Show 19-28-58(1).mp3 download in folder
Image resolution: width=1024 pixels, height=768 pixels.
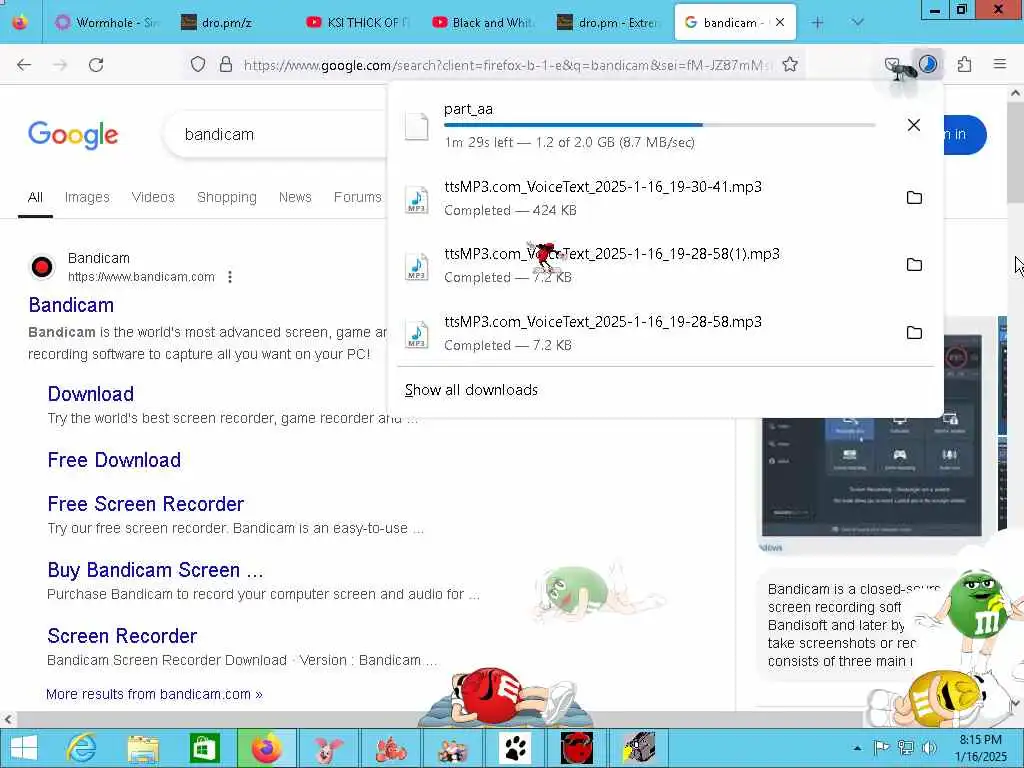click(914, 265)
